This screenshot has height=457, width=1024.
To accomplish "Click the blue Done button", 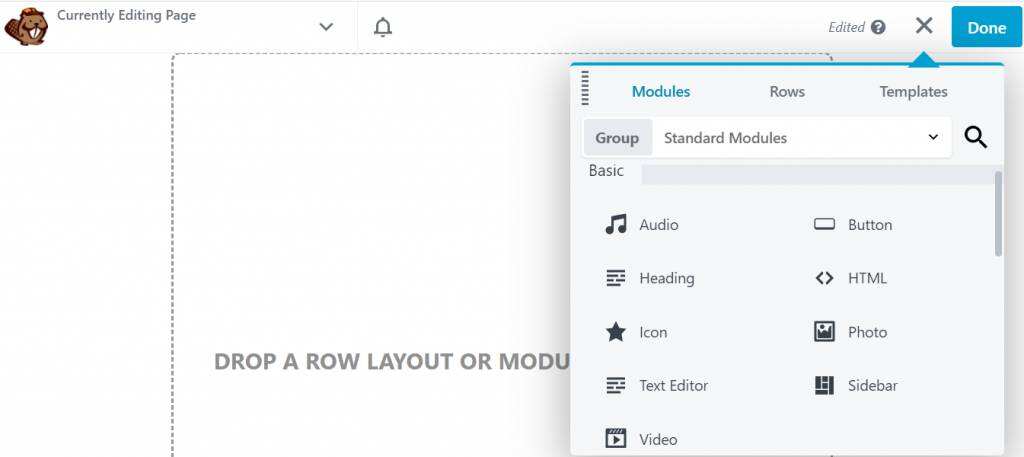I will point(986,27).
